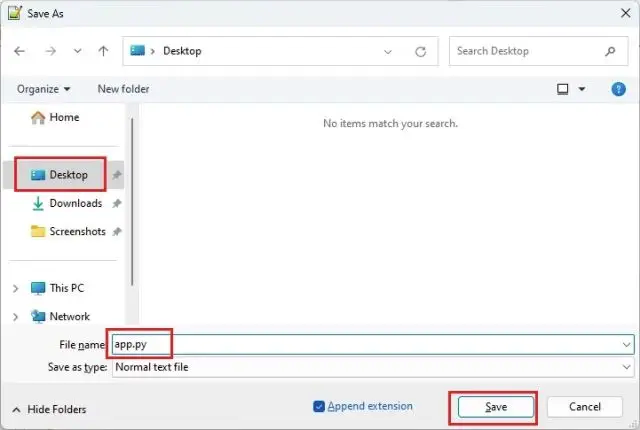Close the Save As dialog
The height and width of the screenshot is (430, 640).
coord(625,13)
